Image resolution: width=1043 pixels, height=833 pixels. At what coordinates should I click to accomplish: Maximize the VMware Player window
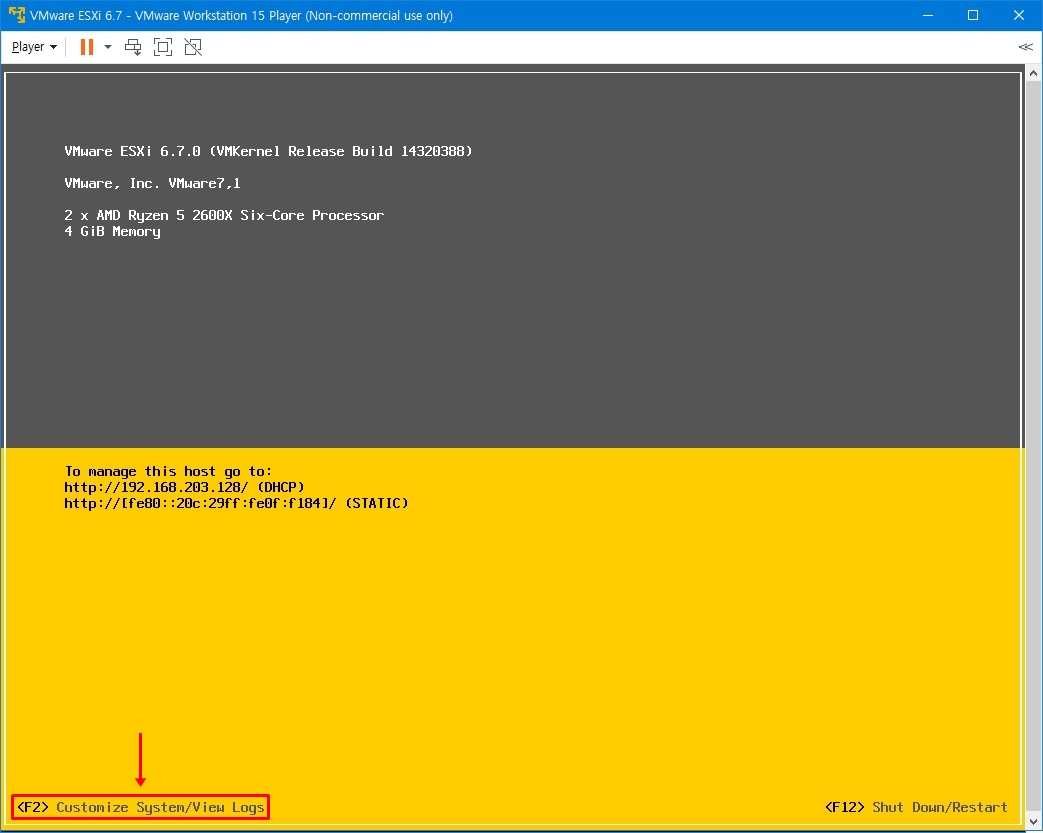click(x=973, y=15)
